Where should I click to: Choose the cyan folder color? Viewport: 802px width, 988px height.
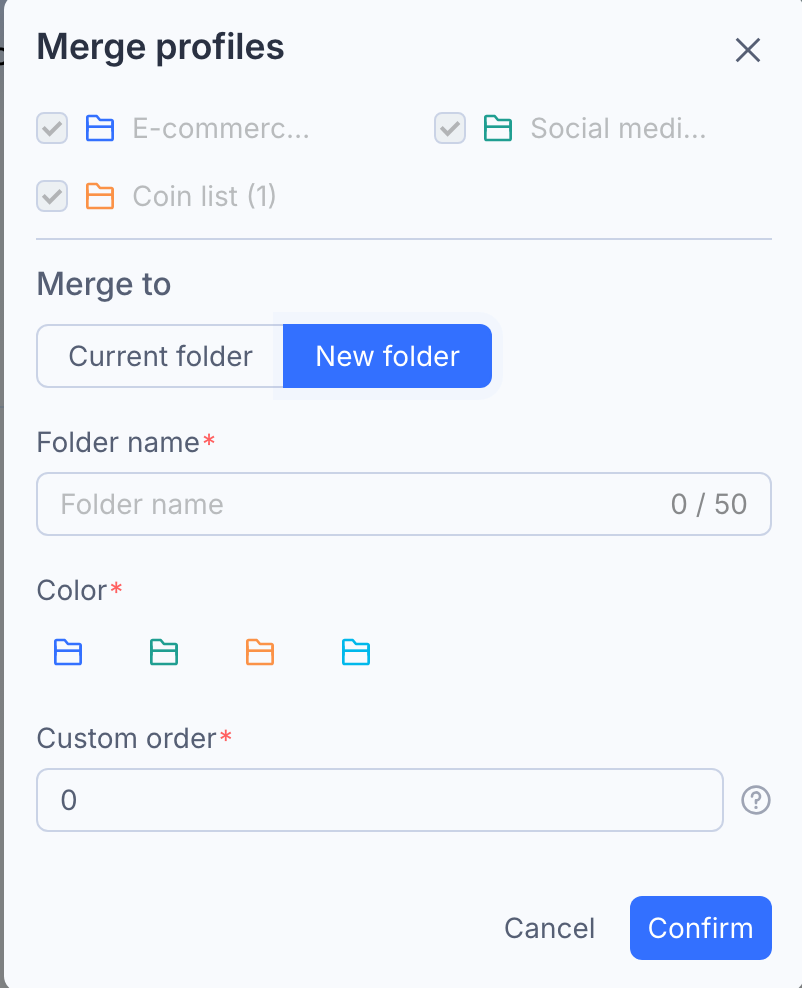tap(356, 652)
